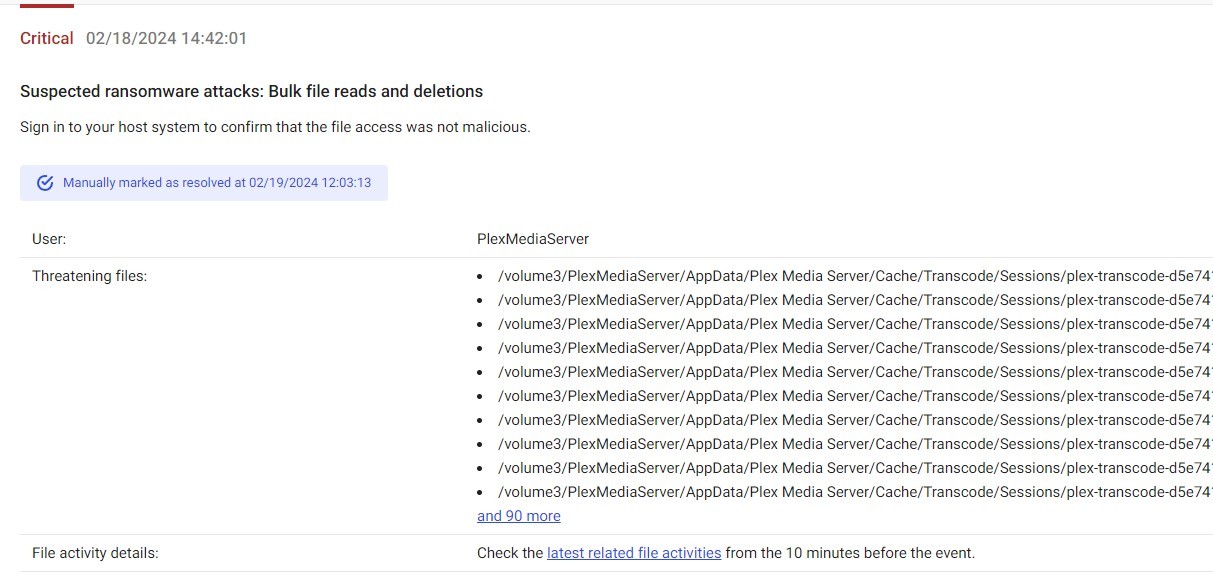The height and width of the screenshot is (579, 1213).
Task: Select the "Suspected ransomware attacks" alert title
Action: 251,91
